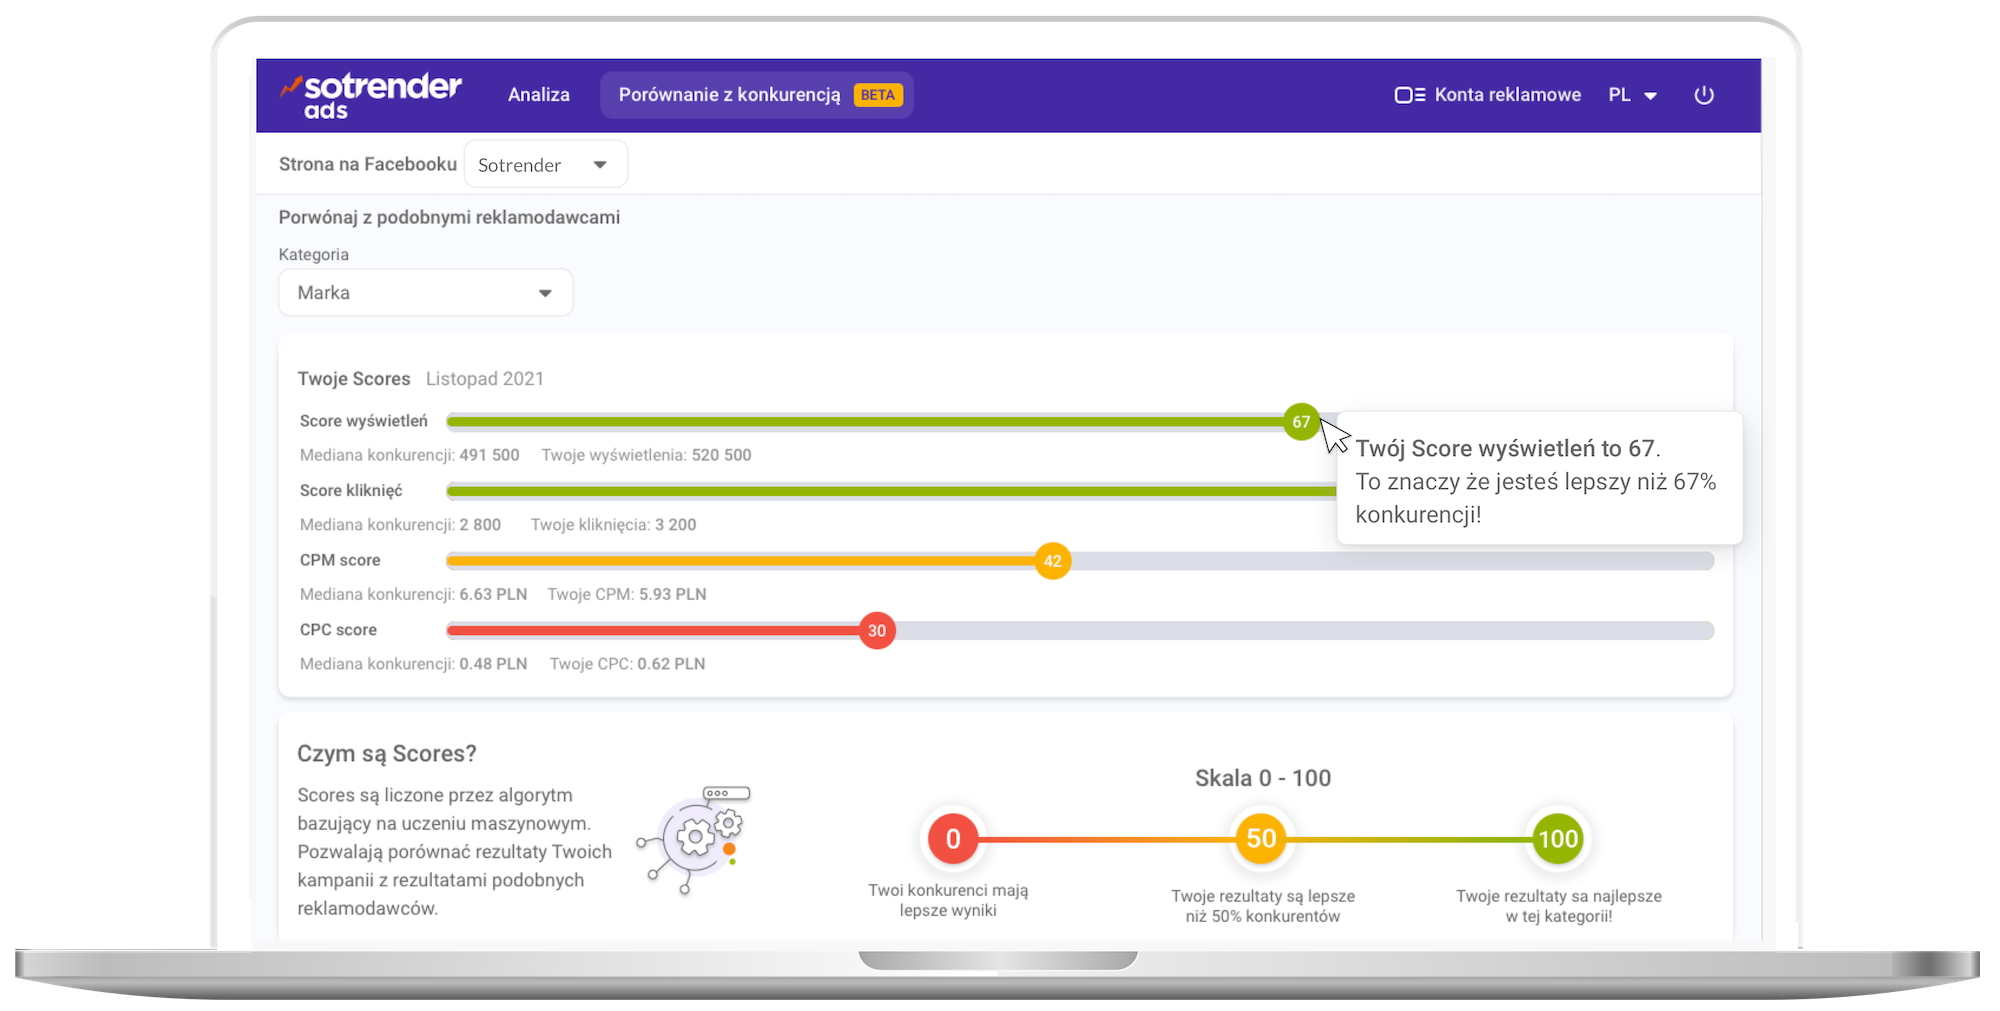Click the yellow 50 scale circle
The image size is (2000, 1011).
(x=1261, y=838)
